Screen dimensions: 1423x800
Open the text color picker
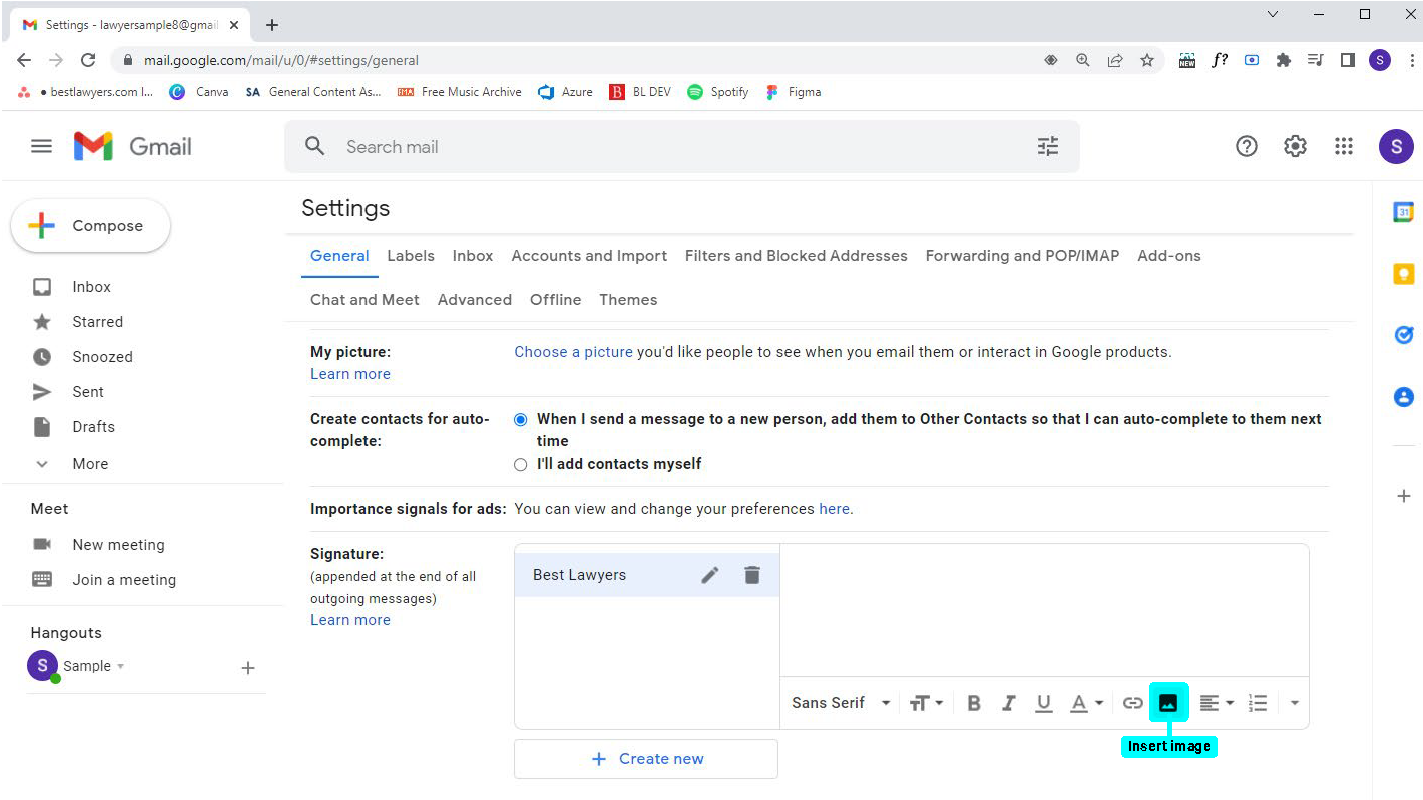(x=1086, y=702)
